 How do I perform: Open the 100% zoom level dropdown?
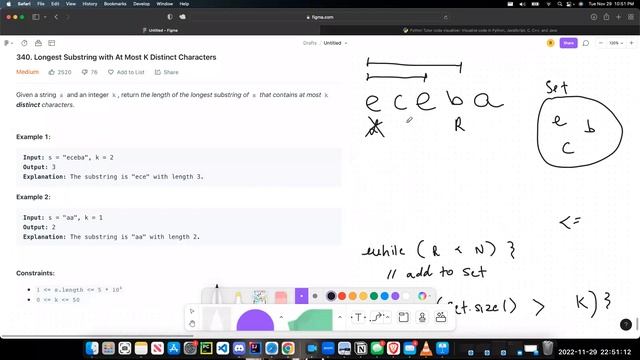coord(616,43)
